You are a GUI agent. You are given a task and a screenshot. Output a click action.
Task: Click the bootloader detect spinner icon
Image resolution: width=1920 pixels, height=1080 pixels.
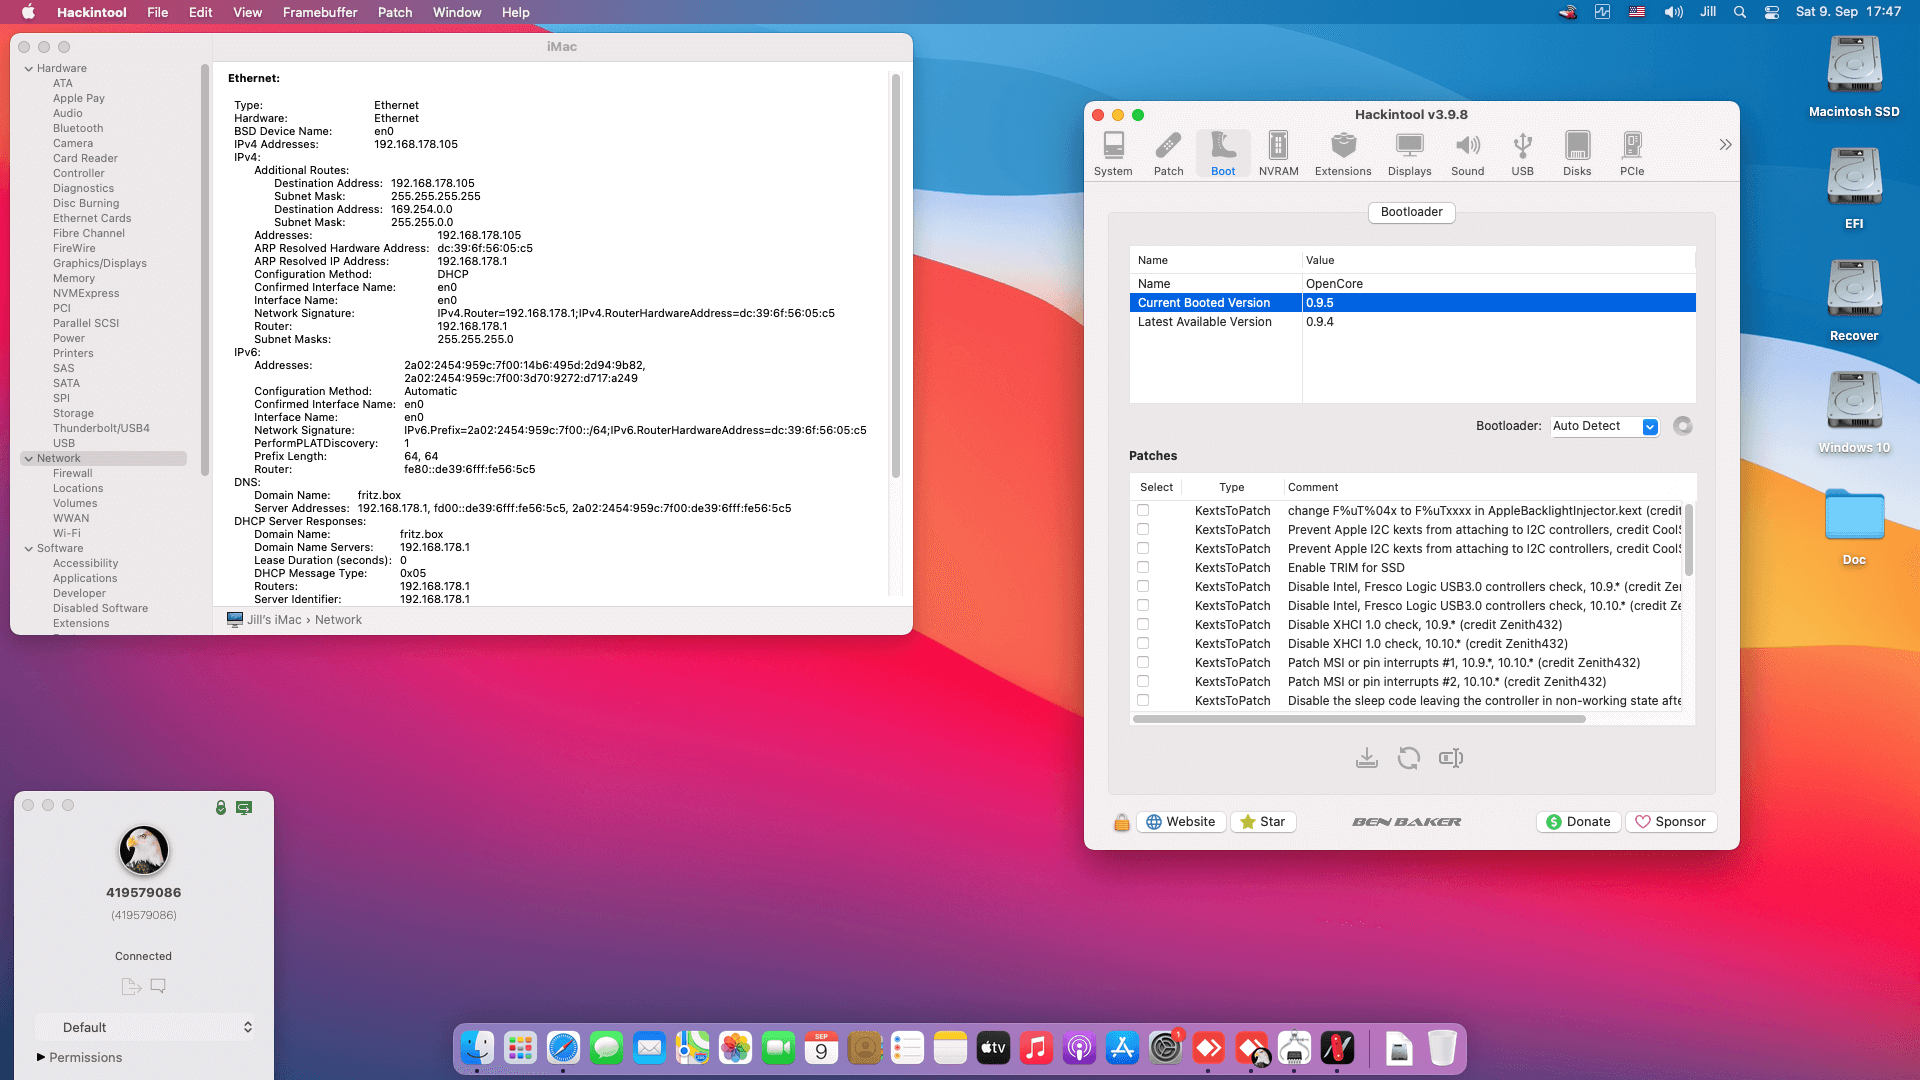1683,426
